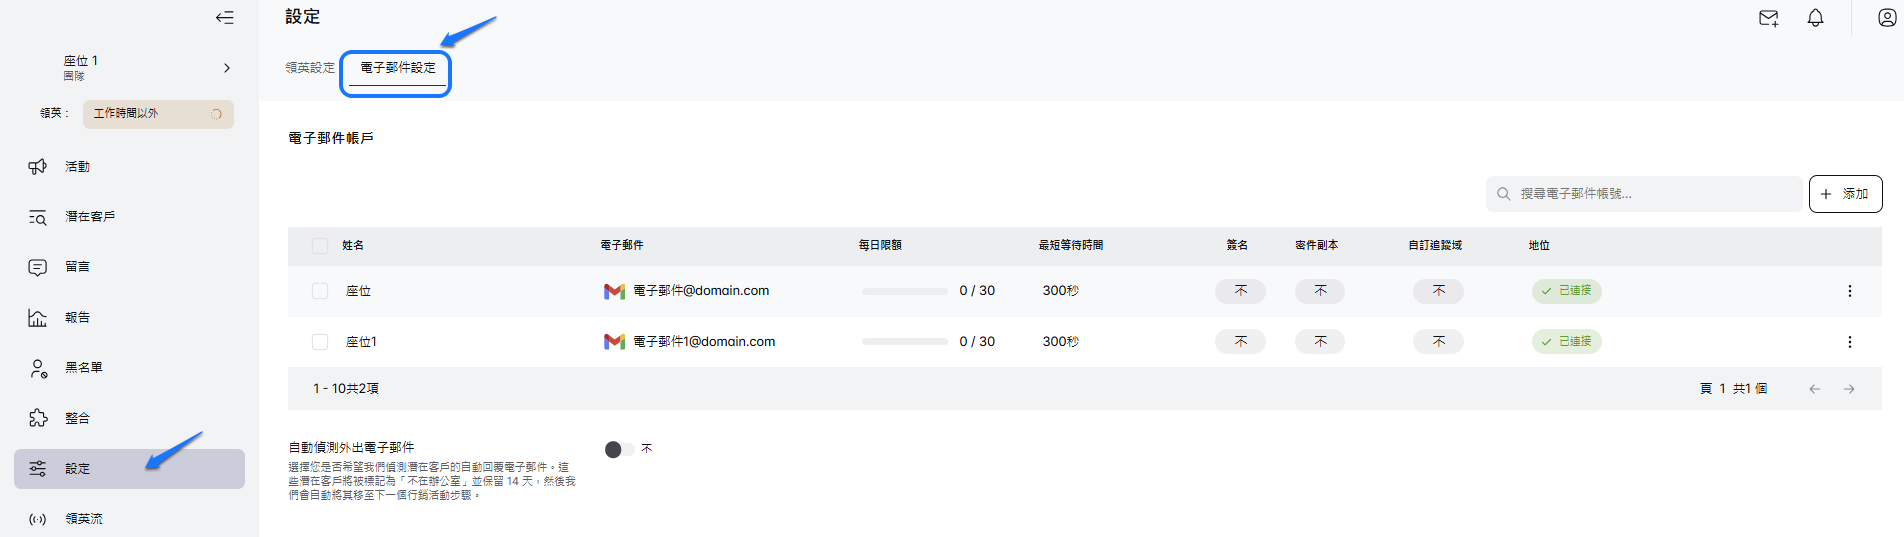
Task: Open the user profile icon
Action: [x=1886, y=18]
